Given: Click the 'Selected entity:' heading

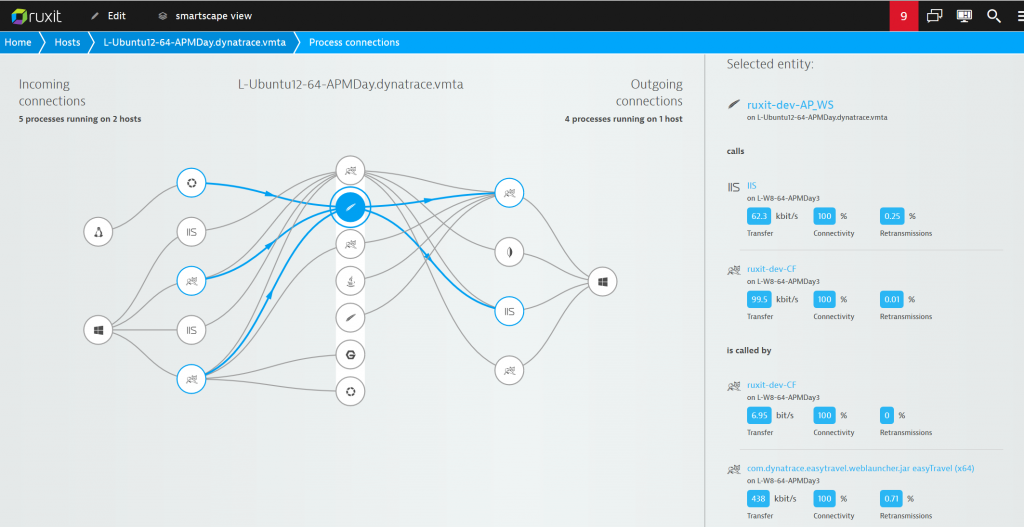Looking at the screenshot, I should coord(770,64).
